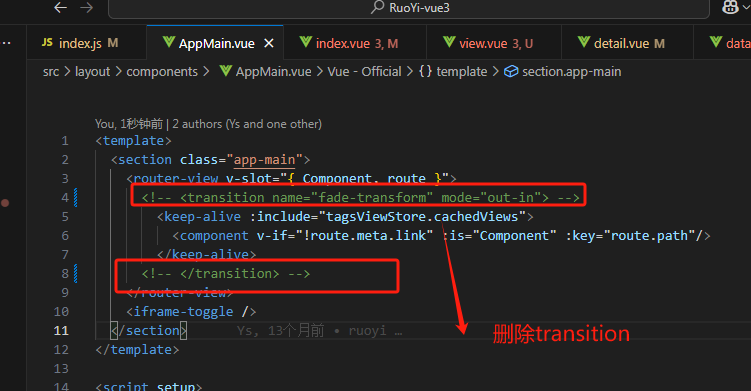Viewport: 751px width, 391px height.
Task: Click the components breadcrumb
Action: click(x=162, y=72)
